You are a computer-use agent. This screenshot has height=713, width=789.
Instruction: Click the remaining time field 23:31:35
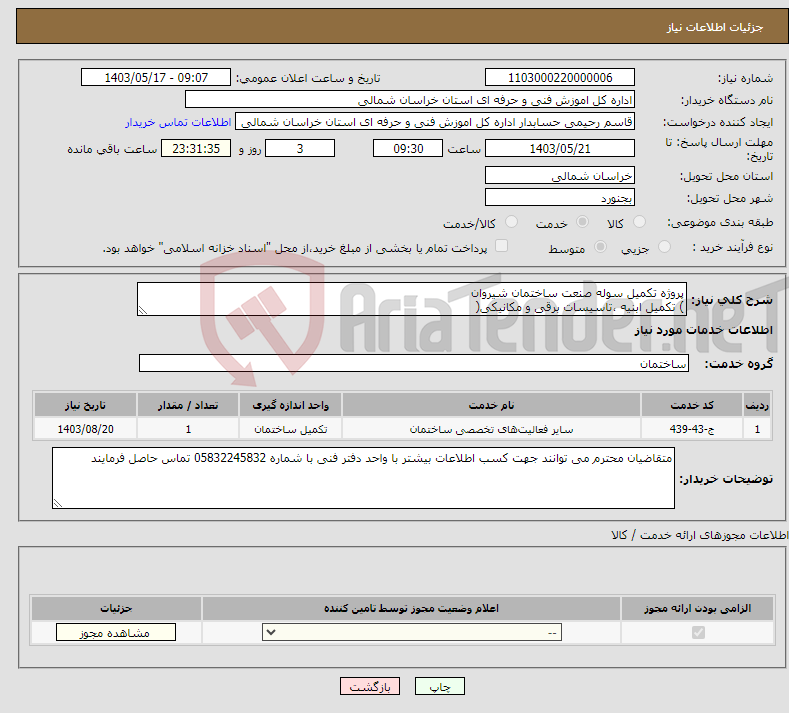196,148
